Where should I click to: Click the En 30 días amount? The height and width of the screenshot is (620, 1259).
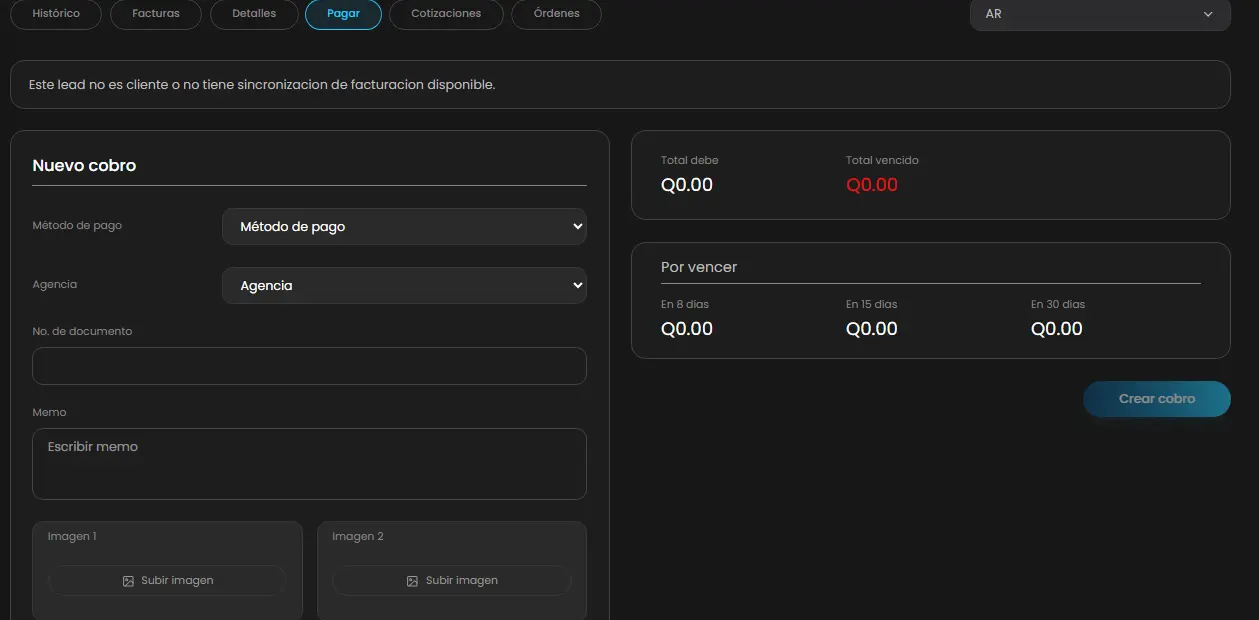pyautogui.click(x=1057, y=329)
